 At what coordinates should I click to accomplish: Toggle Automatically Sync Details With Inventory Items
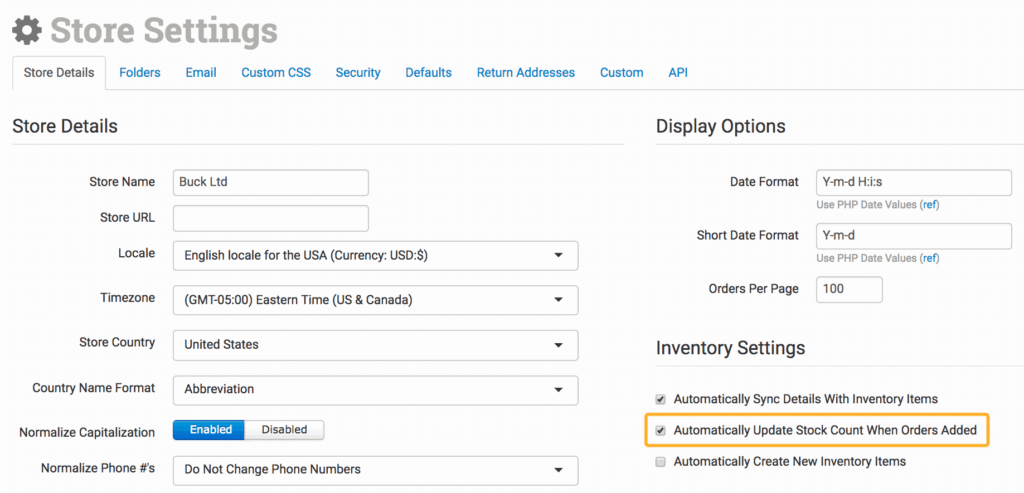[660, 399]
